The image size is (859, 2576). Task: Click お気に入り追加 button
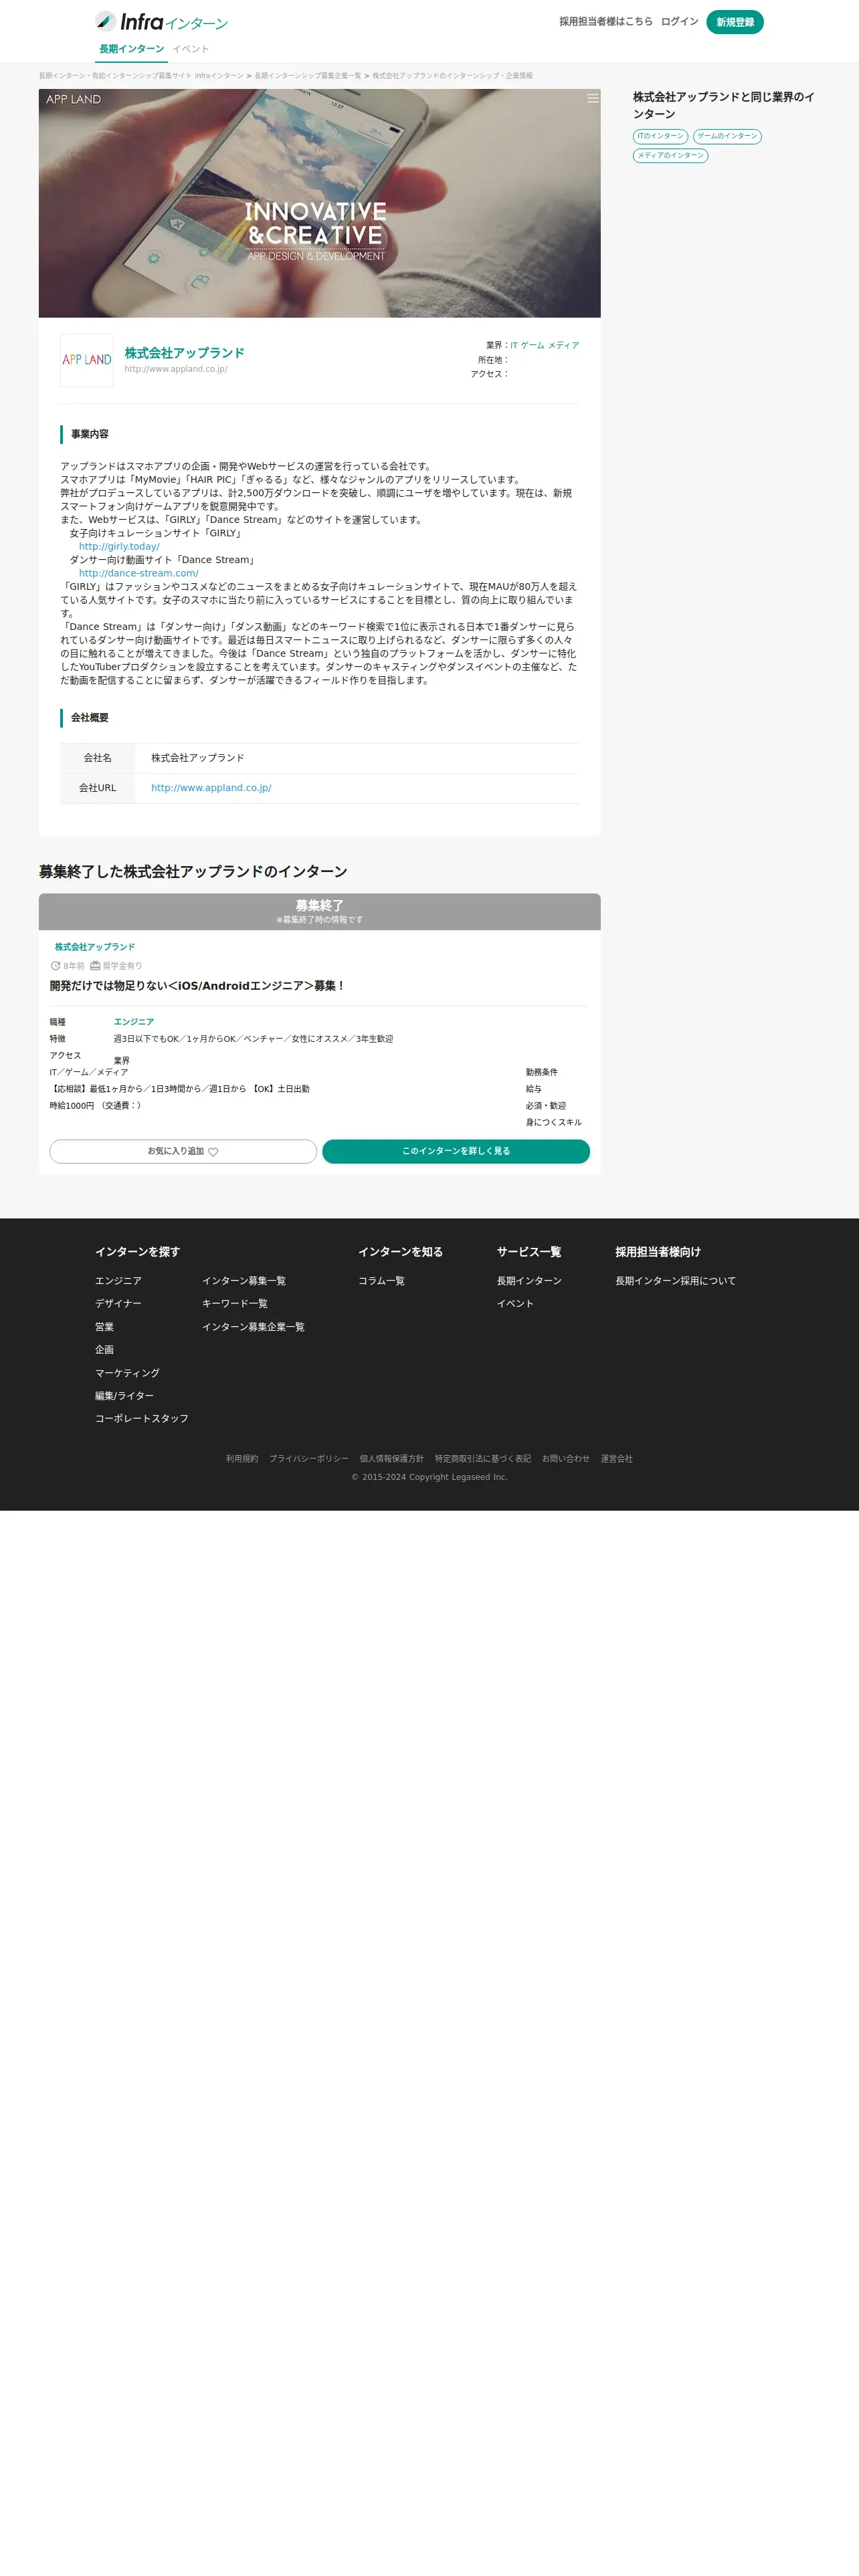pyautogui.click(x=183, y=1152)
